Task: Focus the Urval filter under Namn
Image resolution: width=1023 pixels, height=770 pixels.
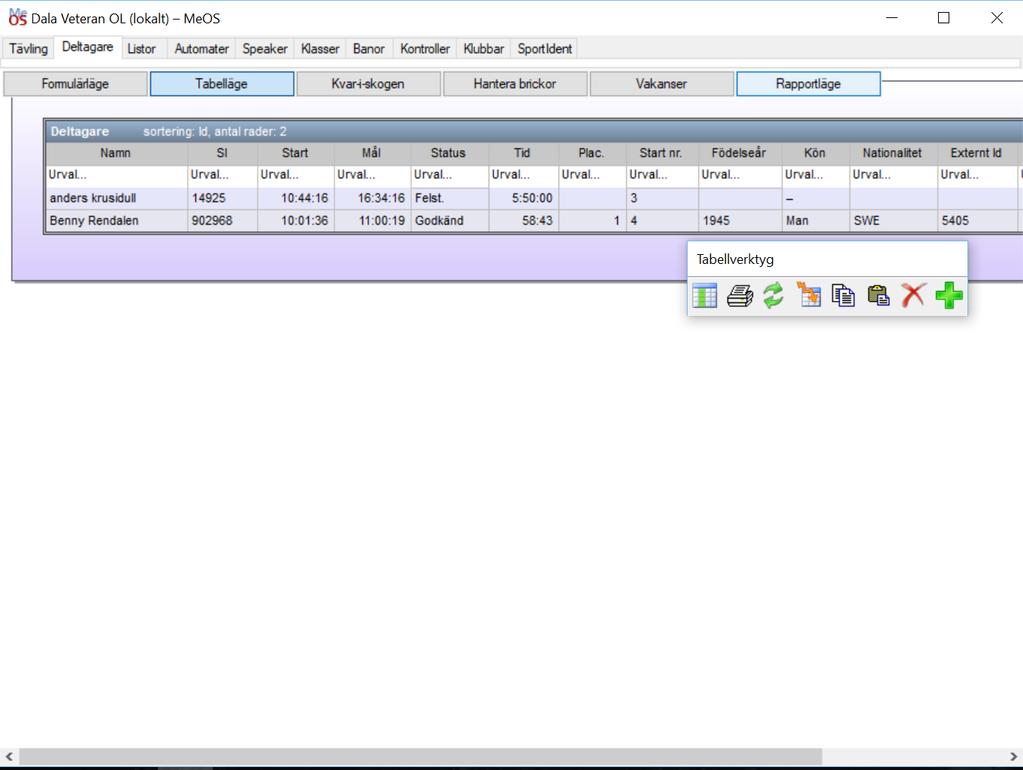Action: tap(116, 176)
